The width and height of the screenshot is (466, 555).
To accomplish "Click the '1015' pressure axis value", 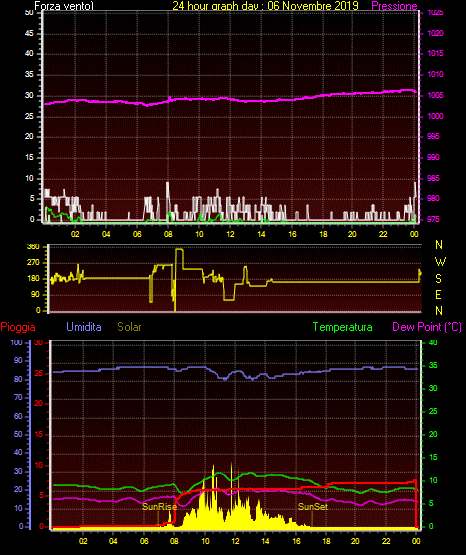I will [435, 53].
